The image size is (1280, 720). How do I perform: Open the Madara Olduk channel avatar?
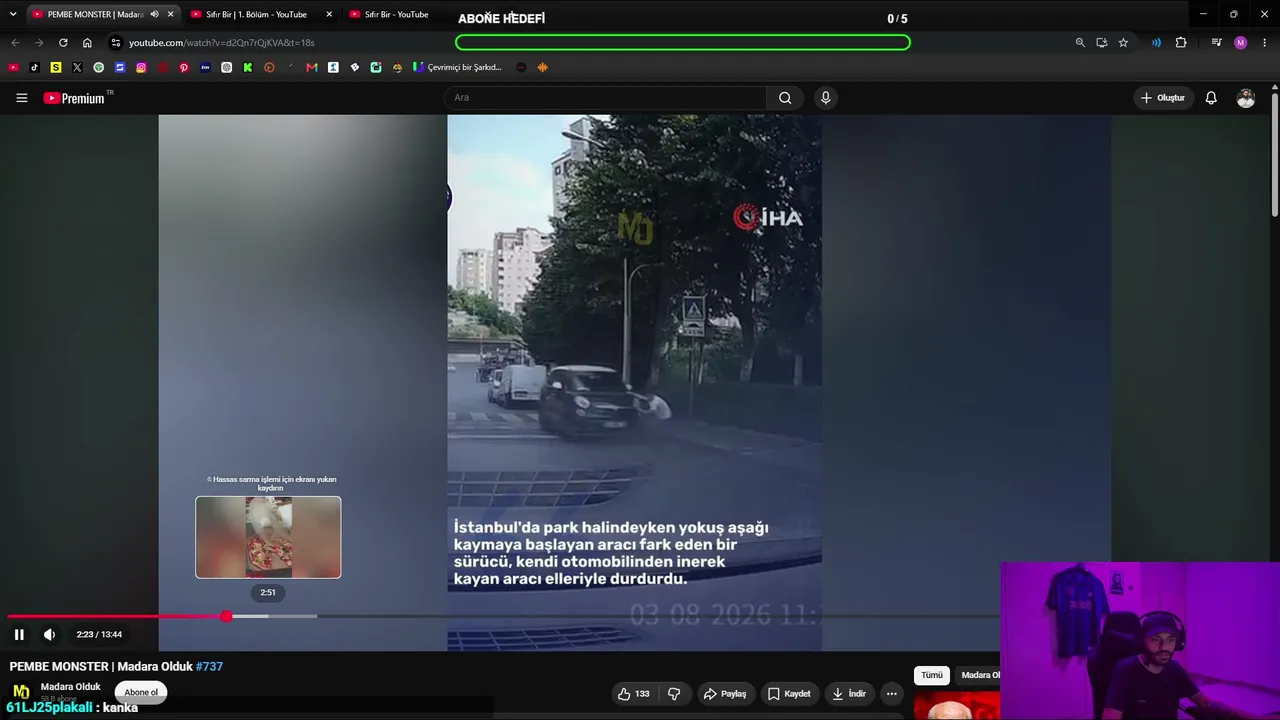click(x=21, y=692)
